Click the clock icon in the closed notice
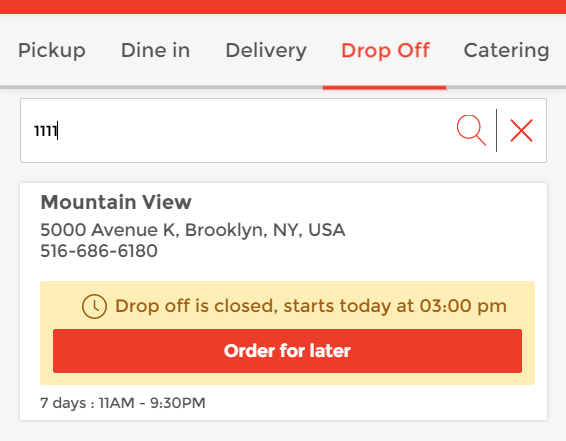This screenshot has width=566, height=441. tap(94, 306)
